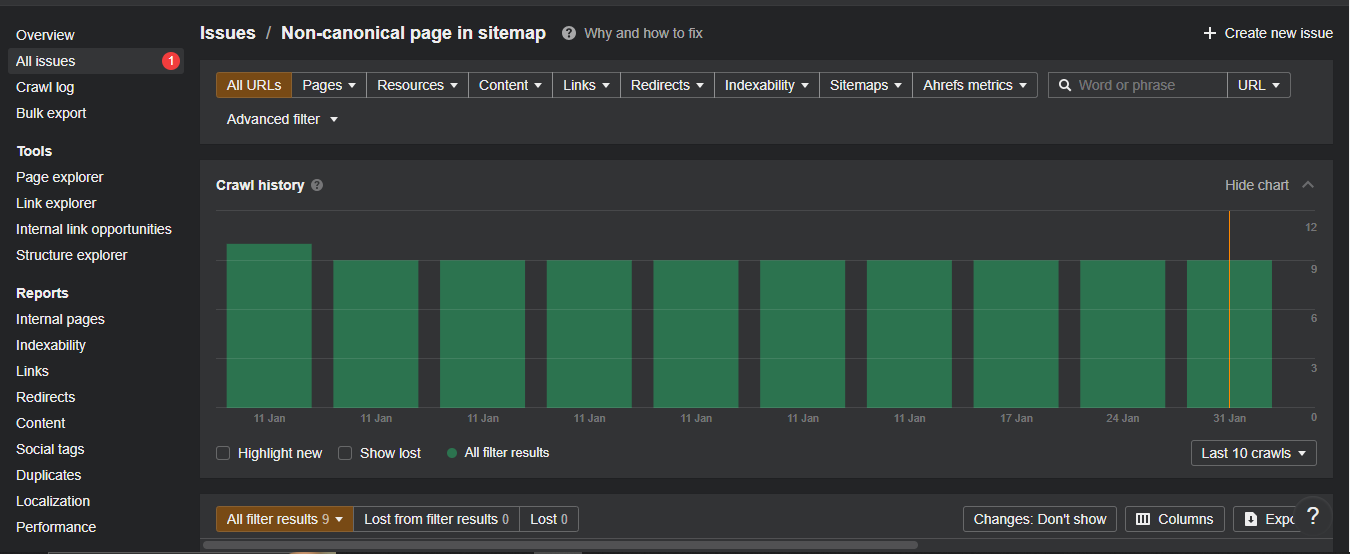This screenshot has width=1350, height=554.
Task: Open the Resources filter dropdown
Action: tap(417, 85)
